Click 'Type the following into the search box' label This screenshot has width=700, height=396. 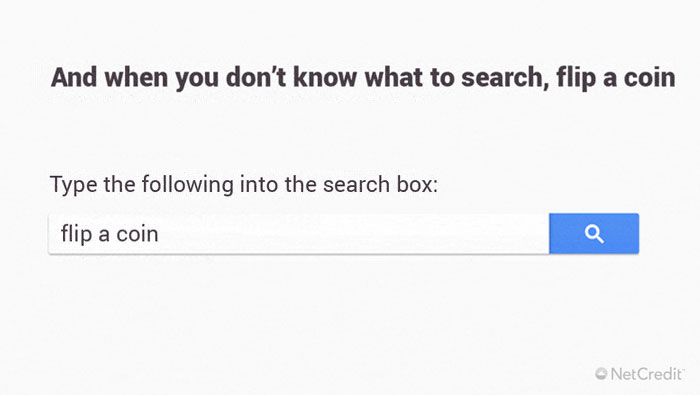pos(244,184)
